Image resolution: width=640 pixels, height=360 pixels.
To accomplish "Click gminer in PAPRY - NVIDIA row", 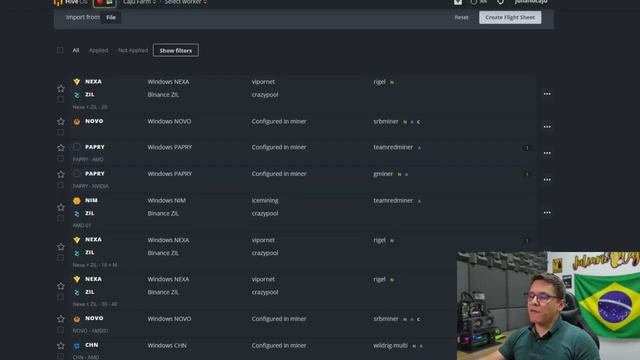I will pos(383,174).
